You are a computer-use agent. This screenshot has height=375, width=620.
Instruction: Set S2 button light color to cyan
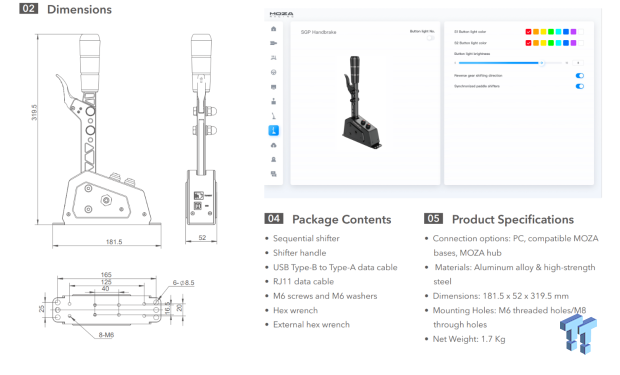[x=558, y=43]
